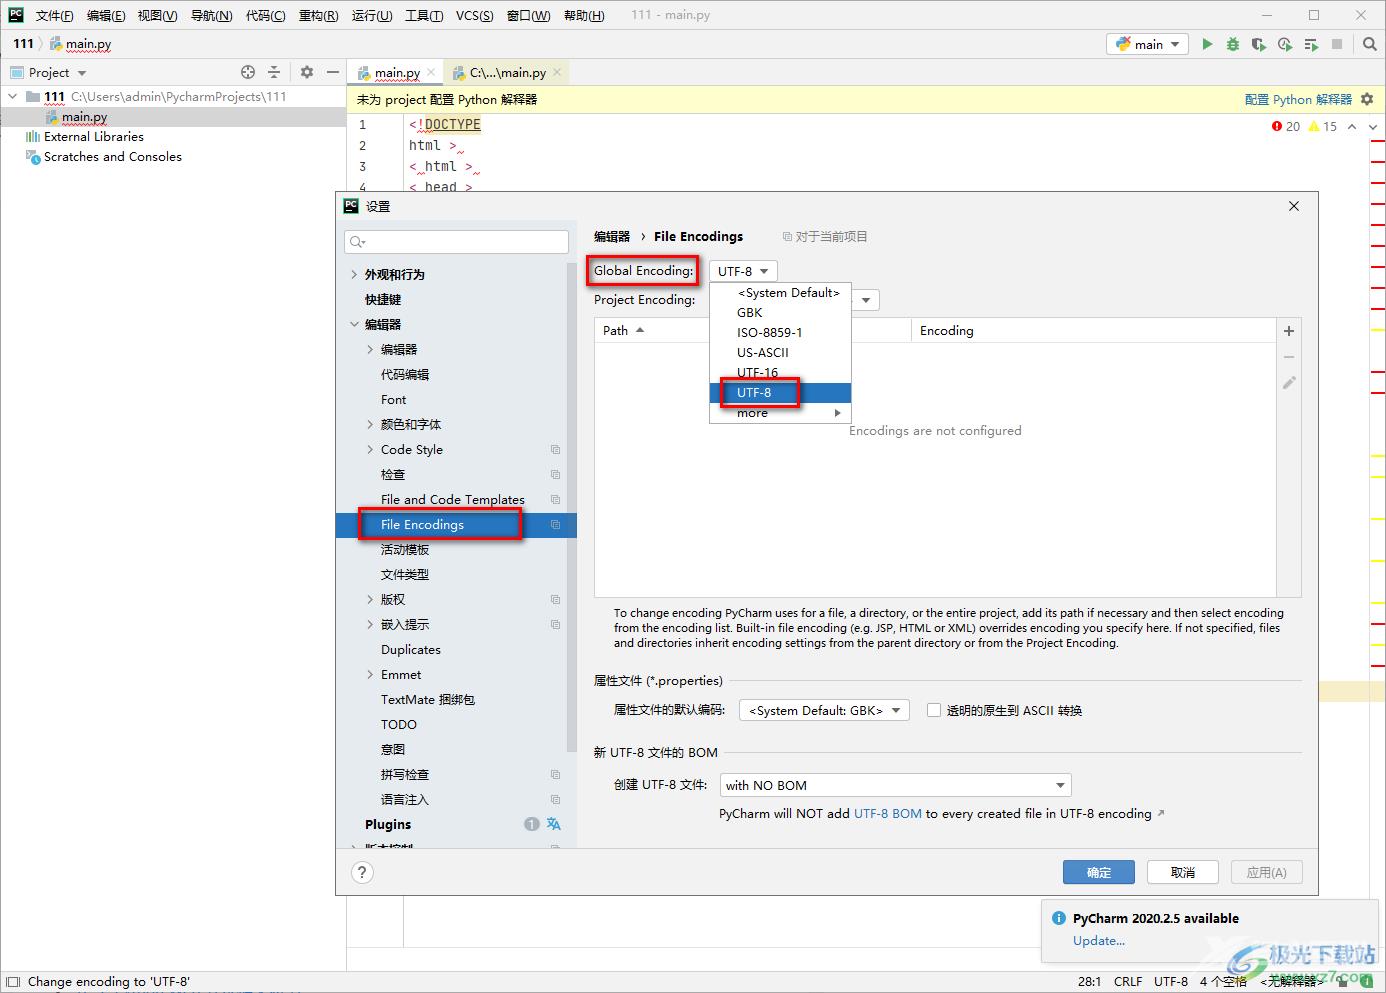Open 配置 Python 解释器 link

tap(1298, 99)
